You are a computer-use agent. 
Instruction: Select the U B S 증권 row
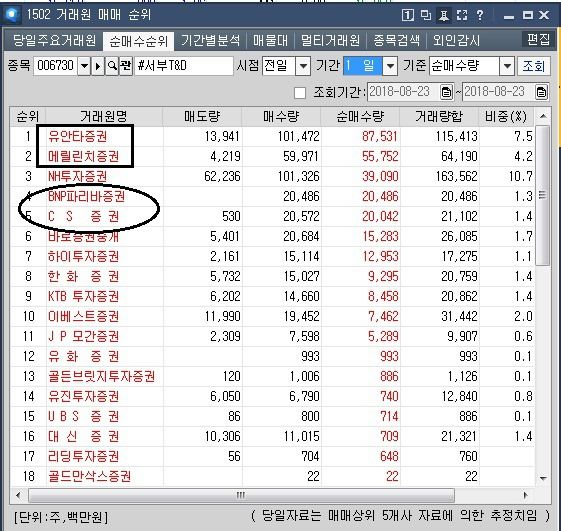[272, 416]
